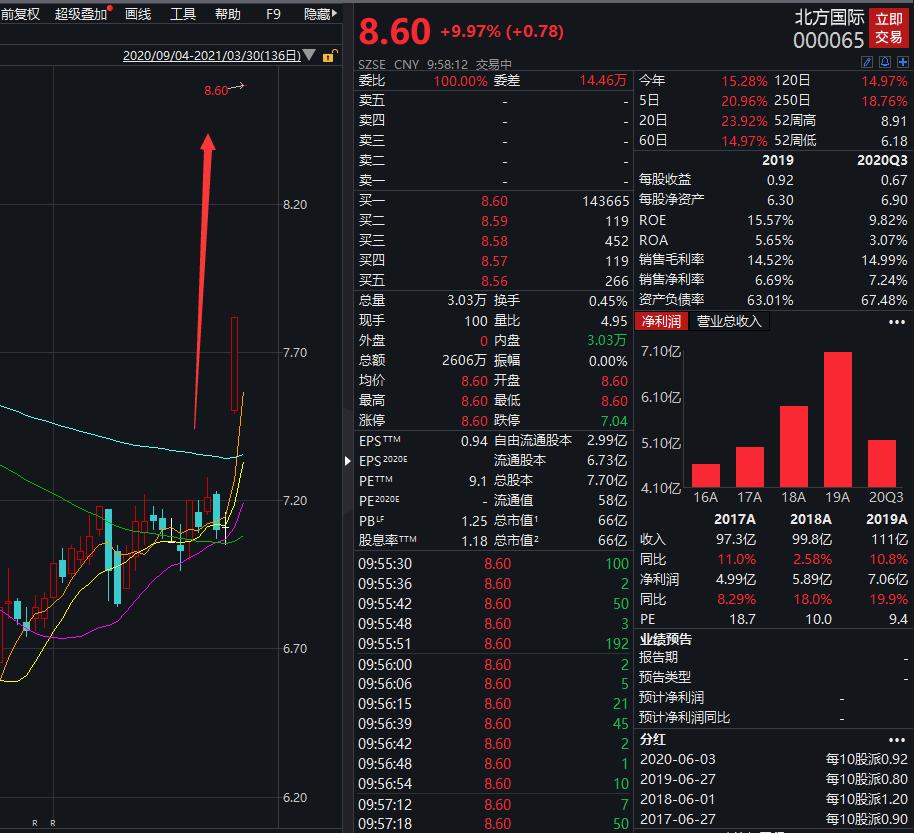Click the 买二 price 8.59
The image size is (914, 833).
[494, 221]
